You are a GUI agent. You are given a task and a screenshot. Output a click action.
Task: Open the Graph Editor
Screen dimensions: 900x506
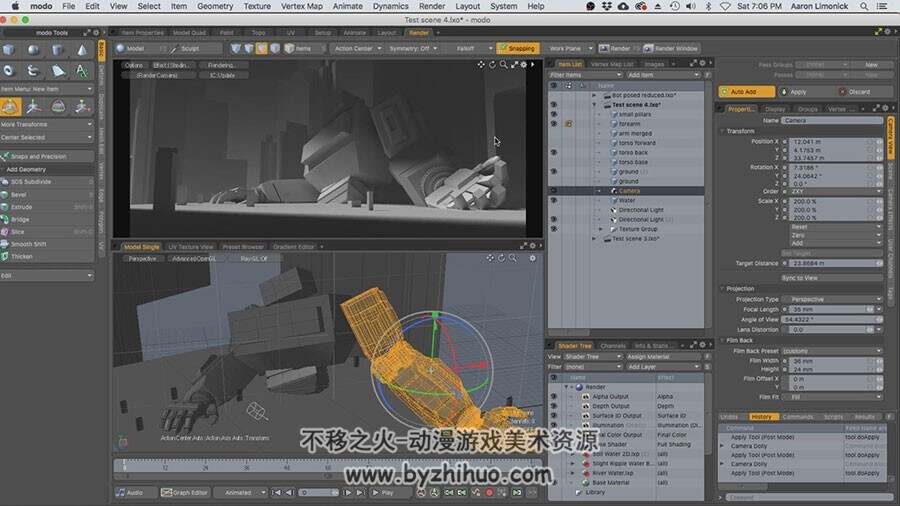184,492
